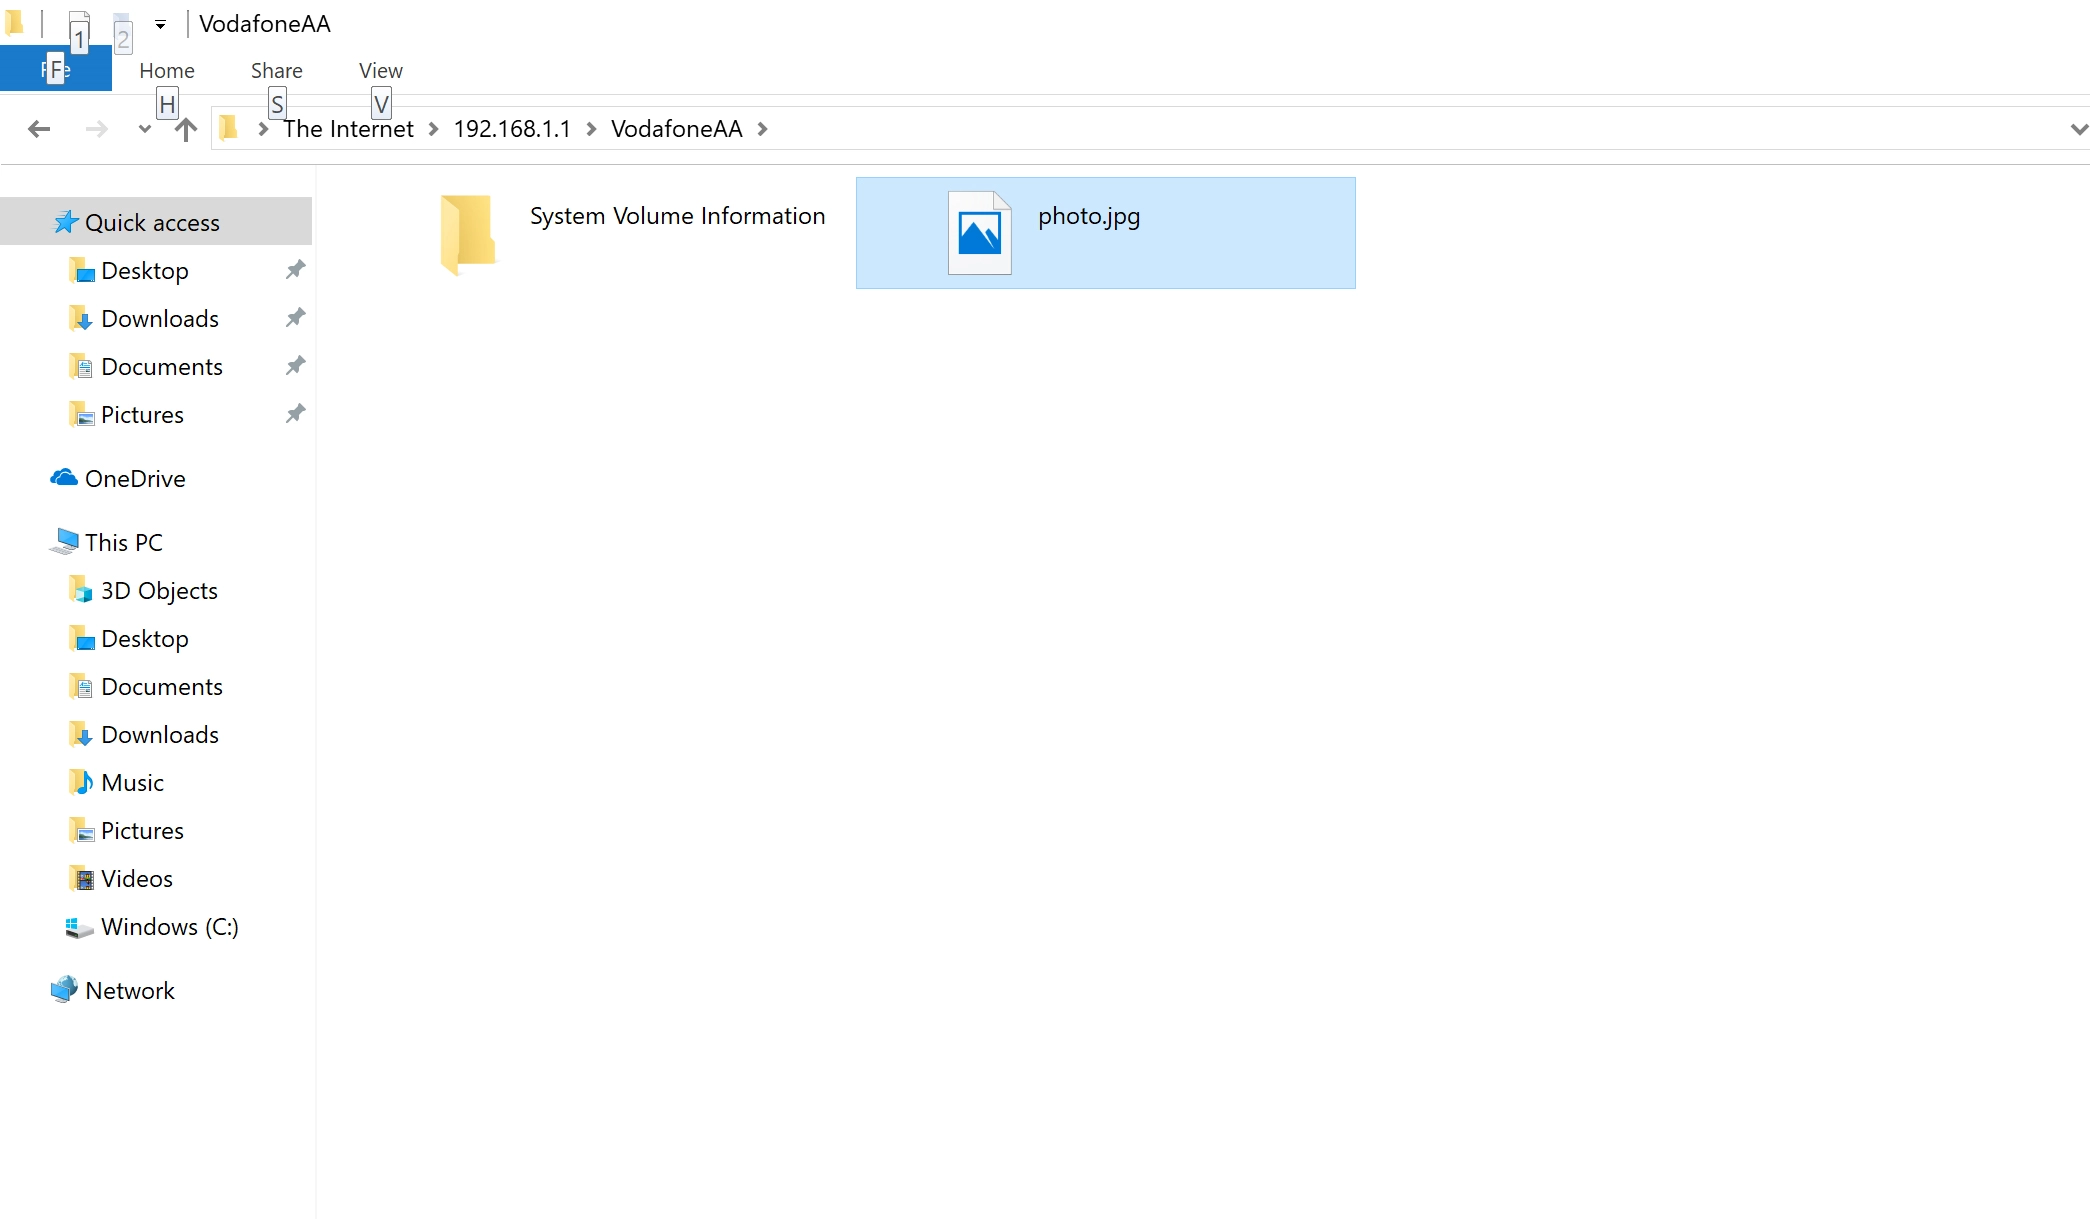Click the Back navigation arrow
This screenshot has height=1219, width=2090.
pos(39,129)
